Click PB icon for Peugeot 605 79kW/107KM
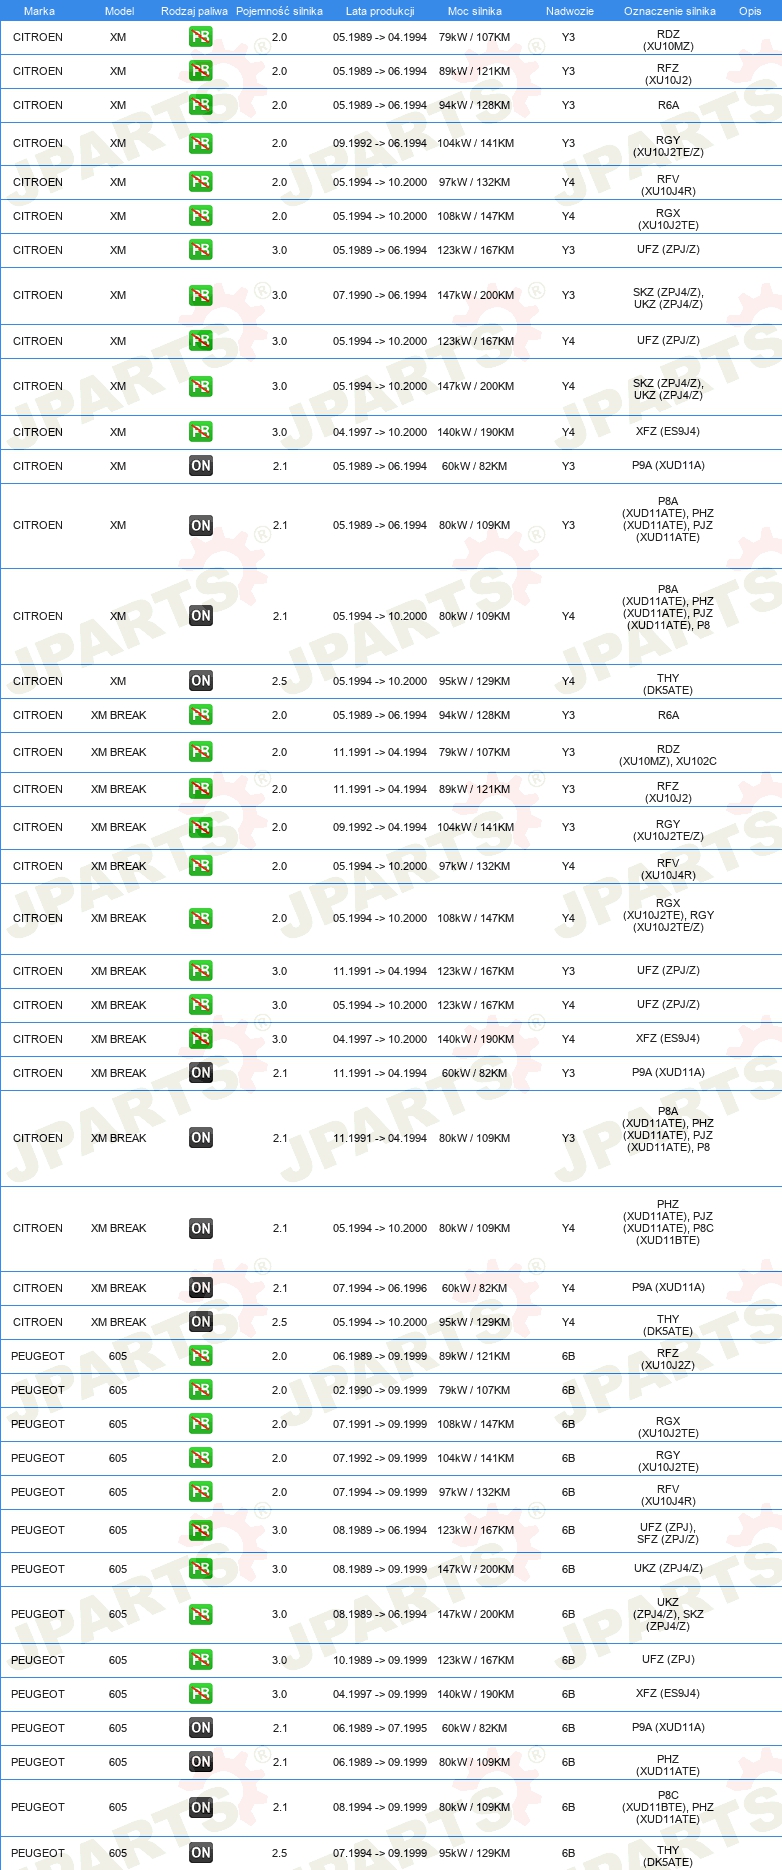Viewport: 782px width, 1870px height. 201,1390
